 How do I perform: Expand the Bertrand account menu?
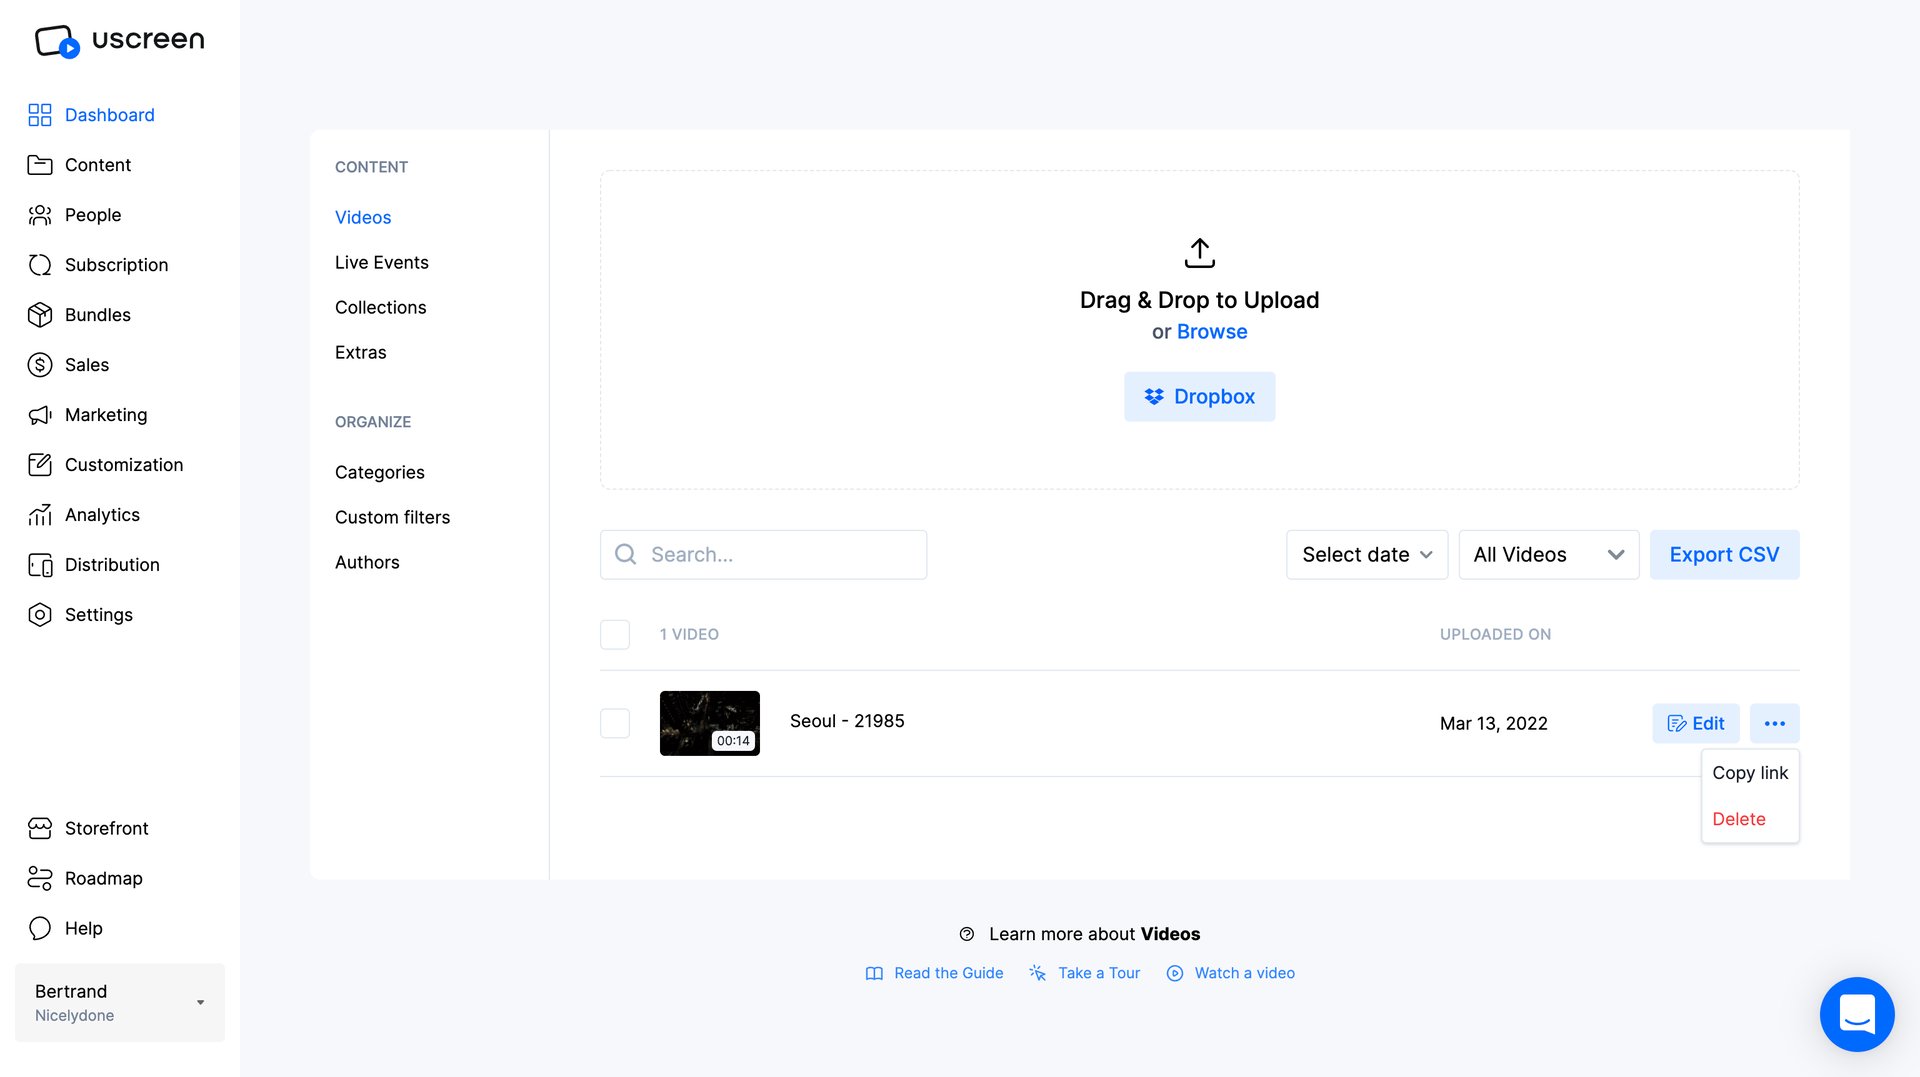coord(119,1002)
